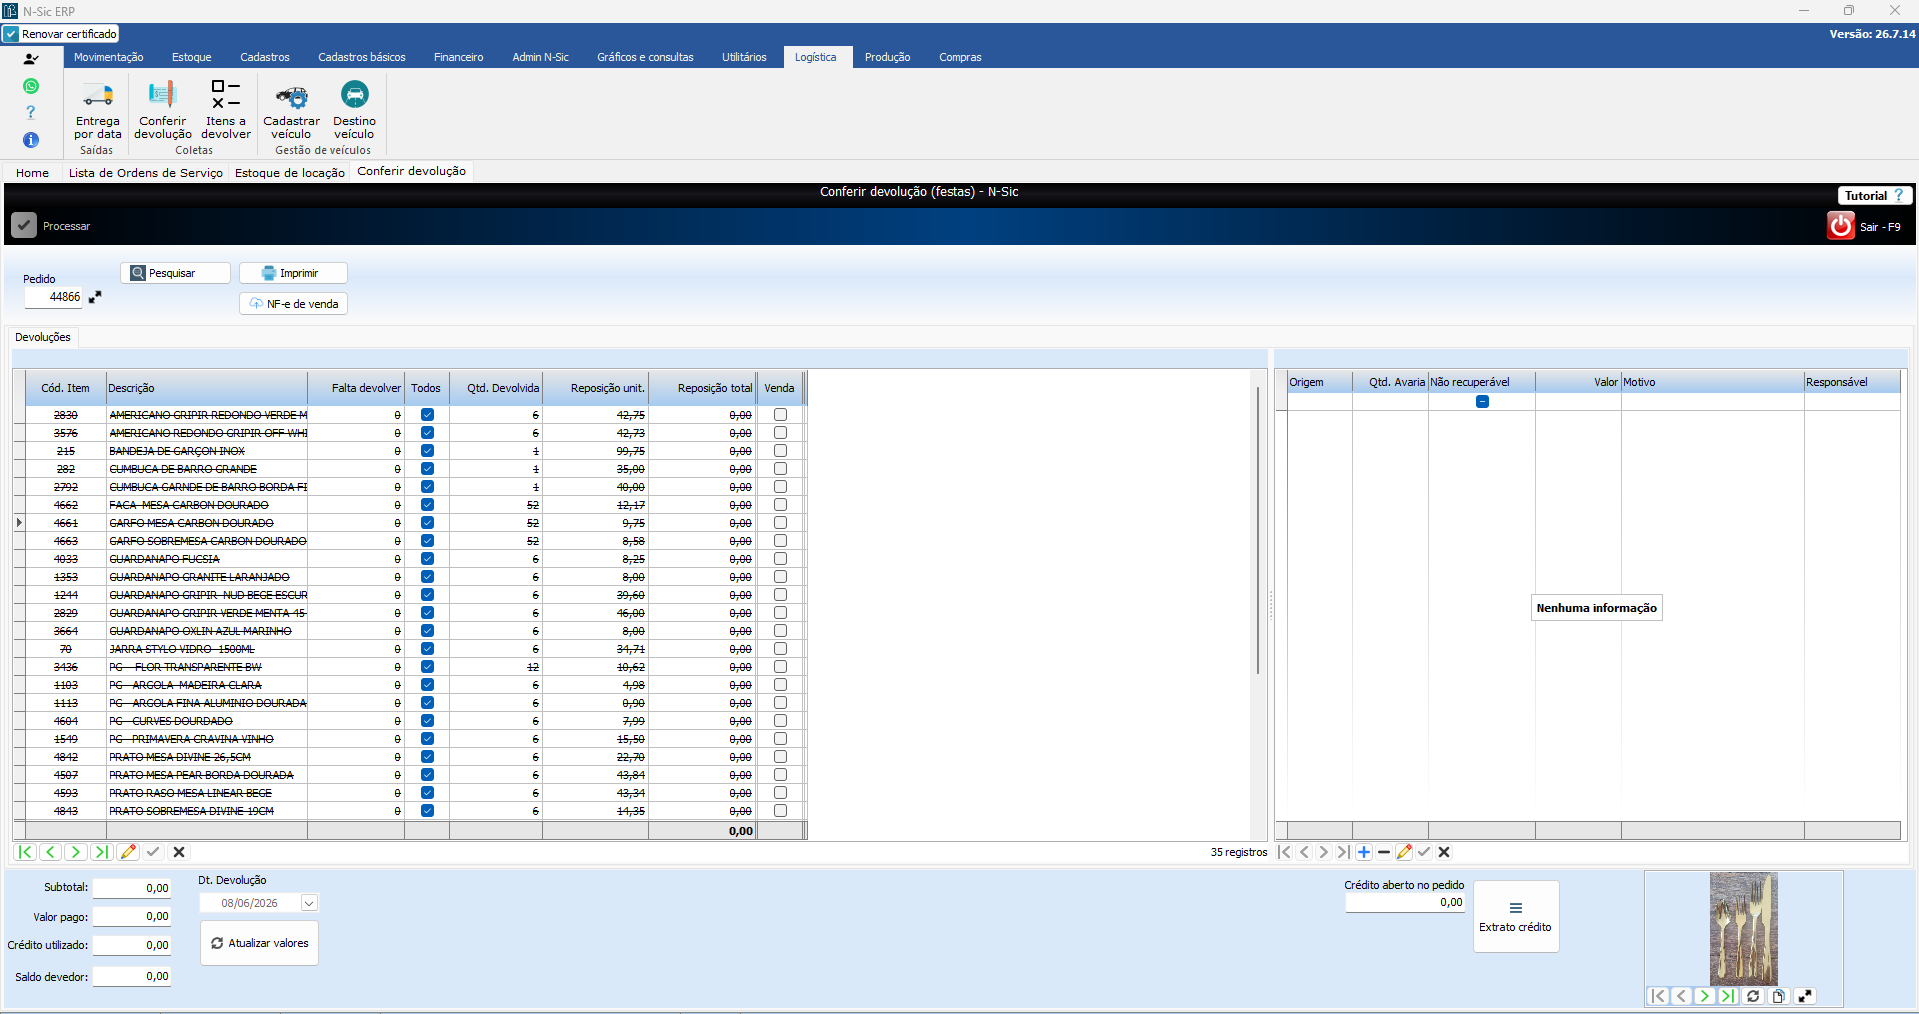Open Itens a devolver tool
This screenshot has width=1919, height=1014.
[x=226, y=110]
